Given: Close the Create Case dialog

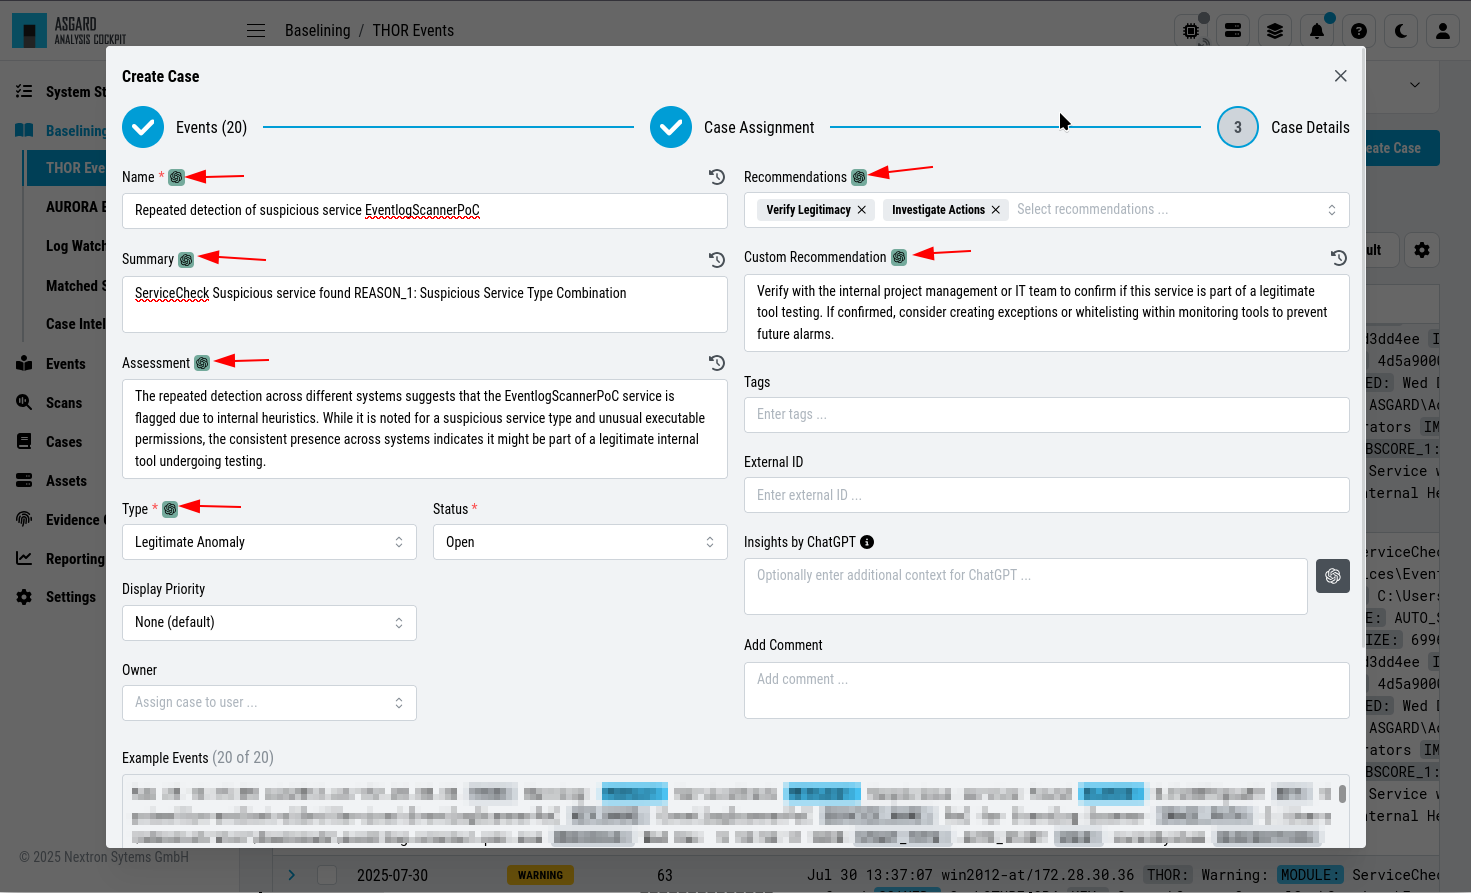Looking at the screenshot, I should click(x=1341, y=76).
